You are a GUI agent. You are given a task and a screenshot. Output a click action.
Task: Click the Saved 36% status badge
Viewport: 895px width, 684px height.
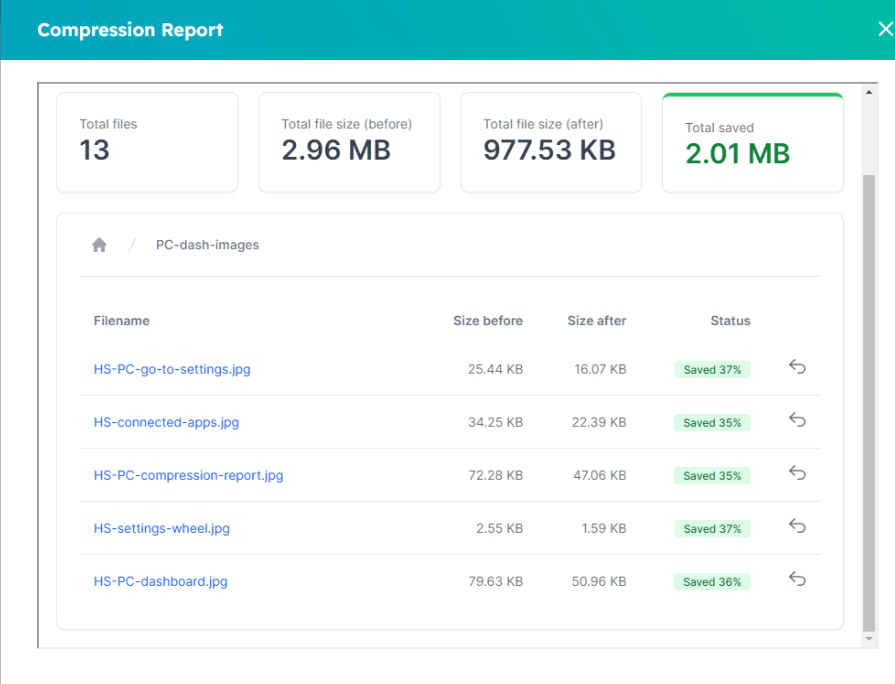(x=712, y=582)
